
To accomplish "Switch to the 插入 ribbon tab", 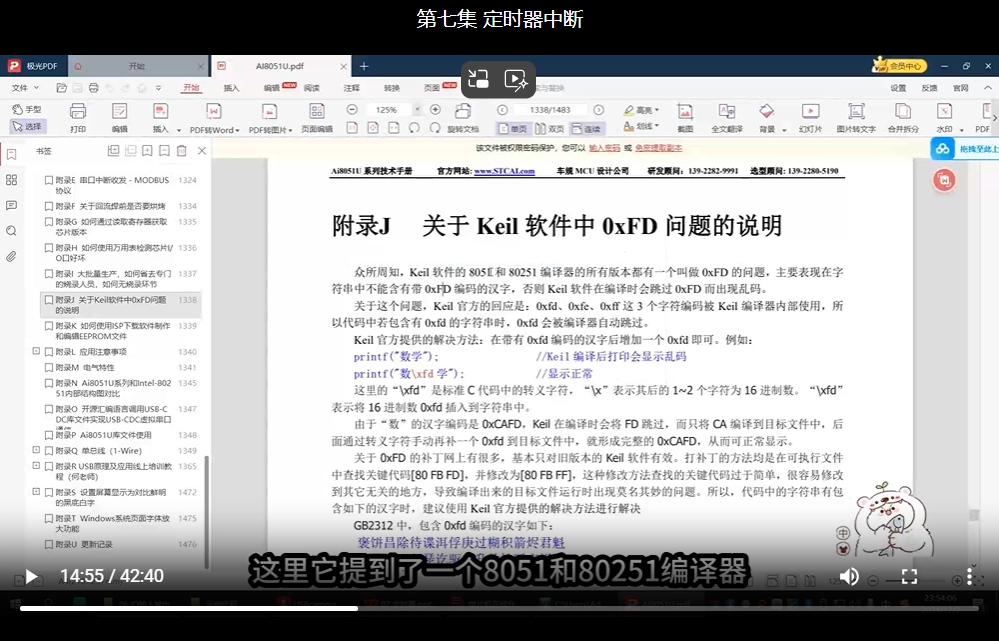I will [231, 88].
